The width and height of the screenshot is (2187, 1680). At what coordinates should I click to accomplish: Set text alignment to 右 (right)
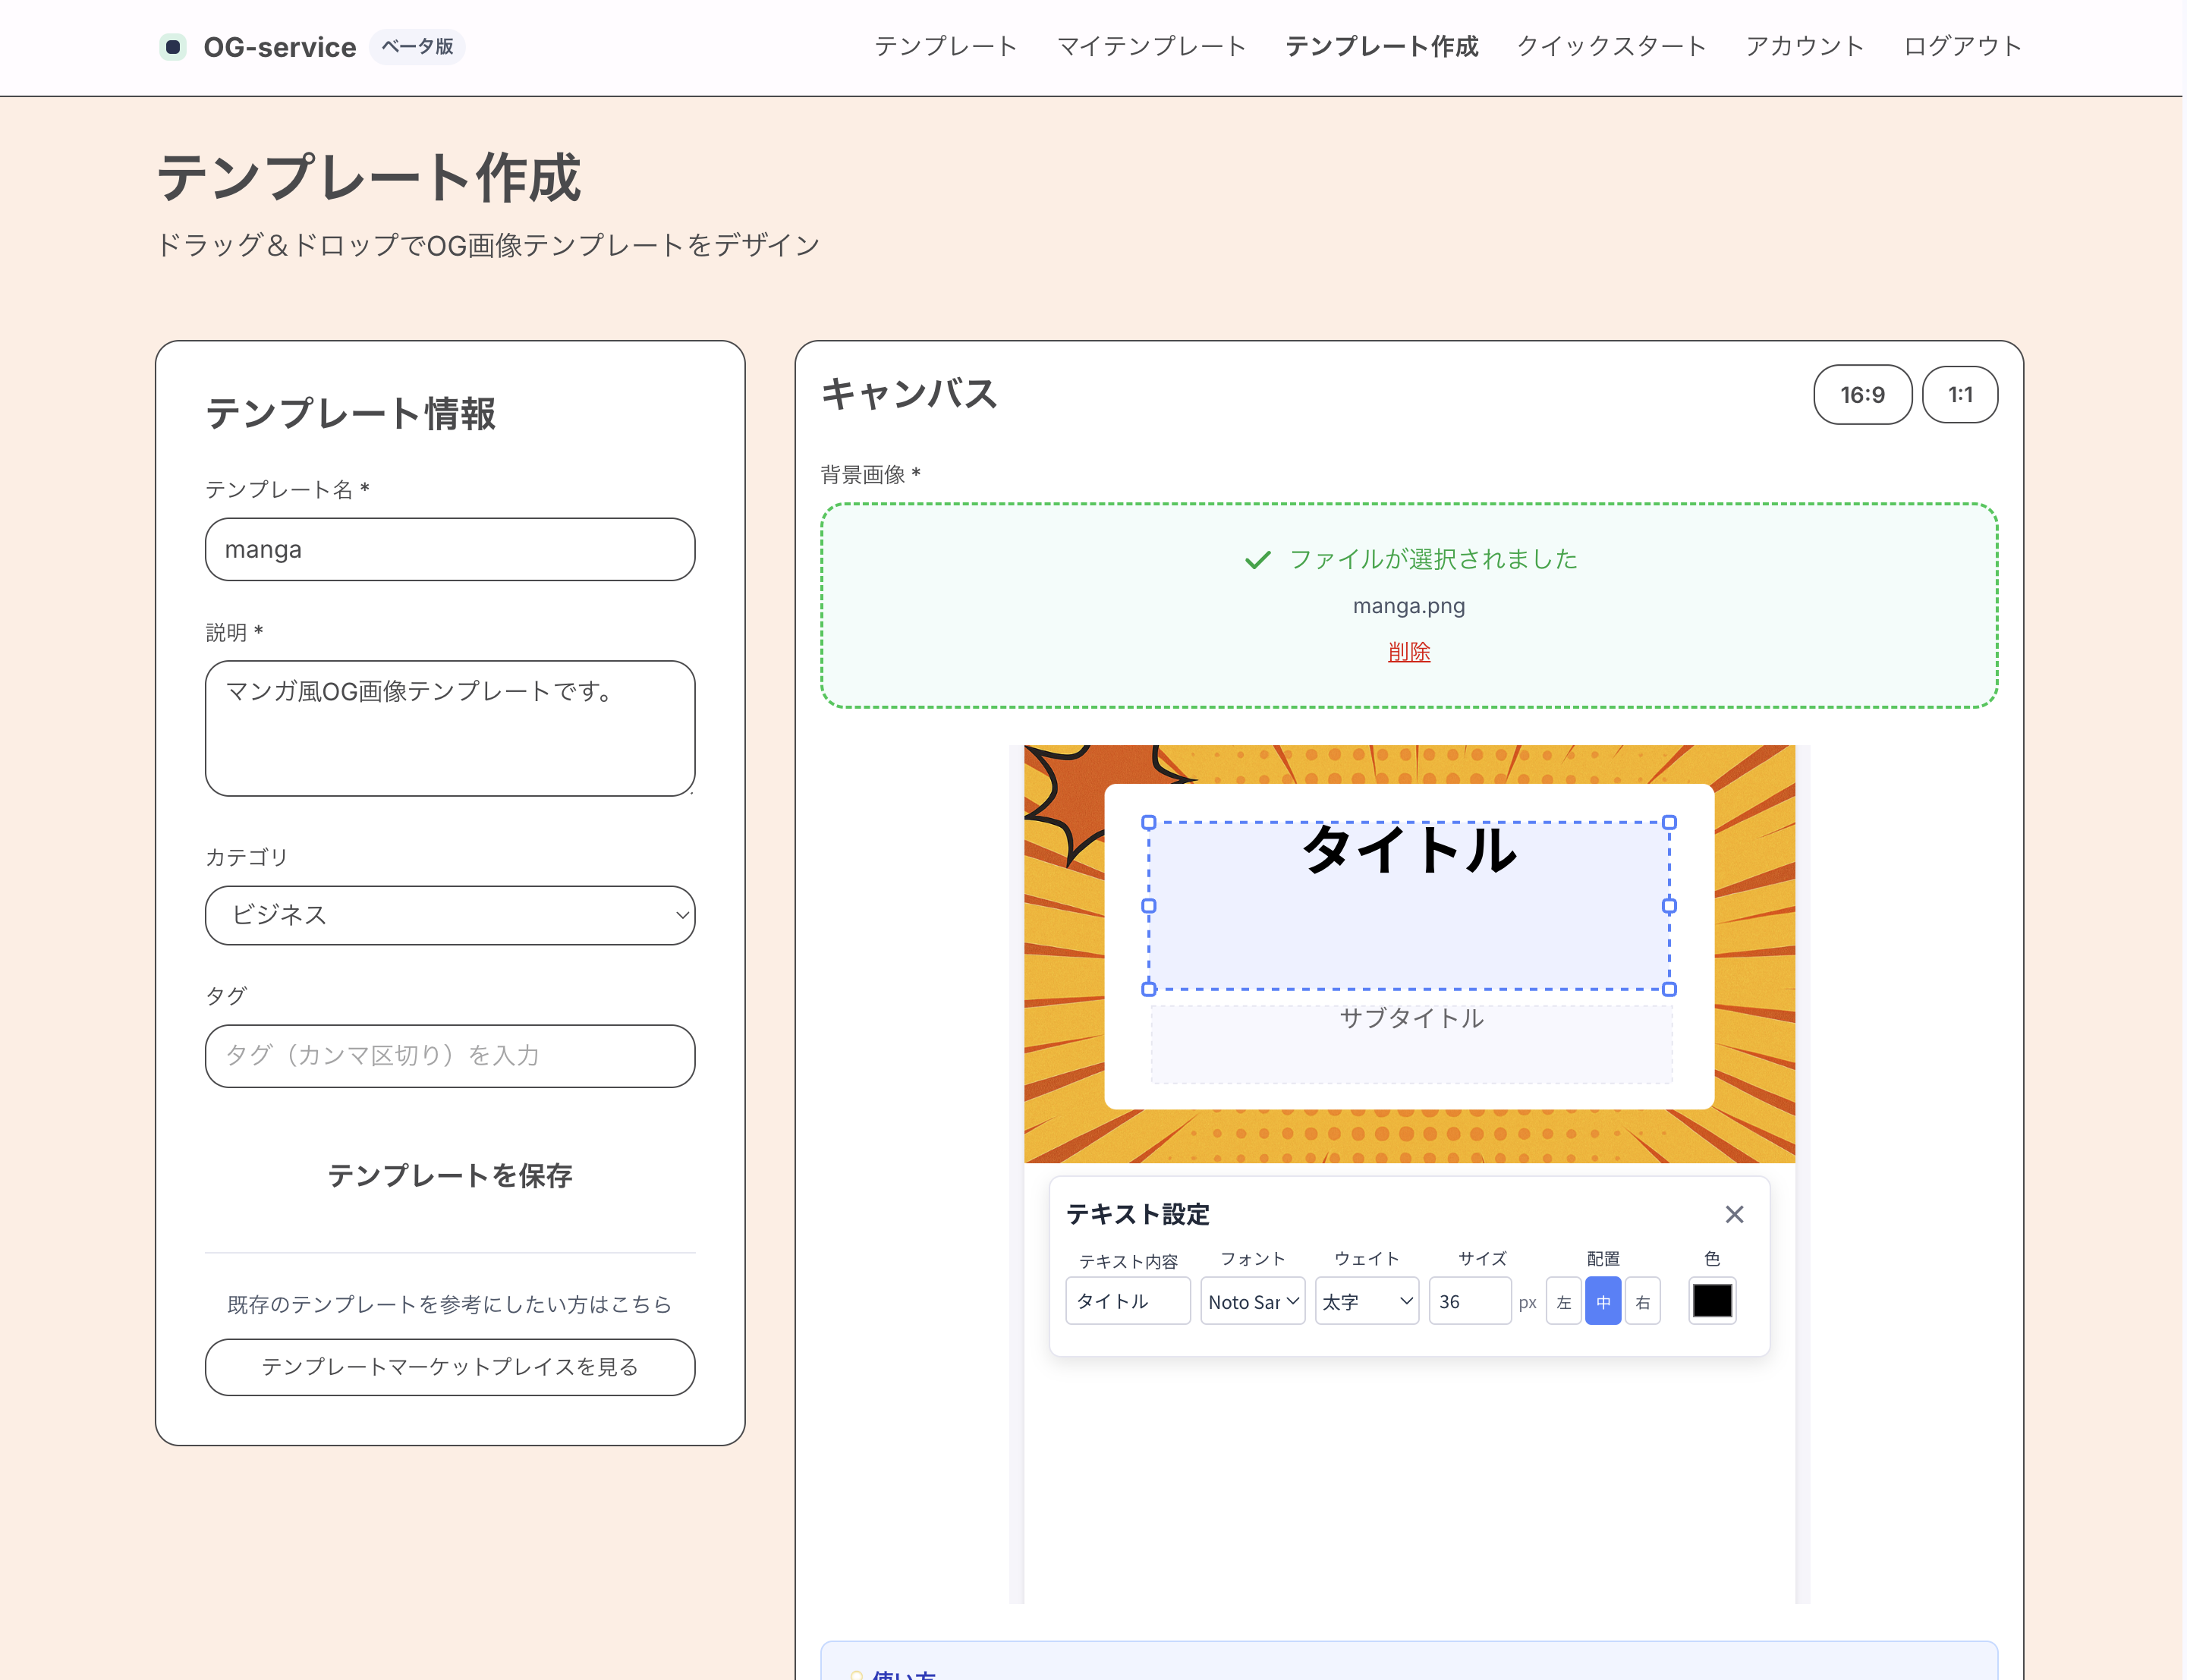pyautogui.click(x=1642, y=1302)
